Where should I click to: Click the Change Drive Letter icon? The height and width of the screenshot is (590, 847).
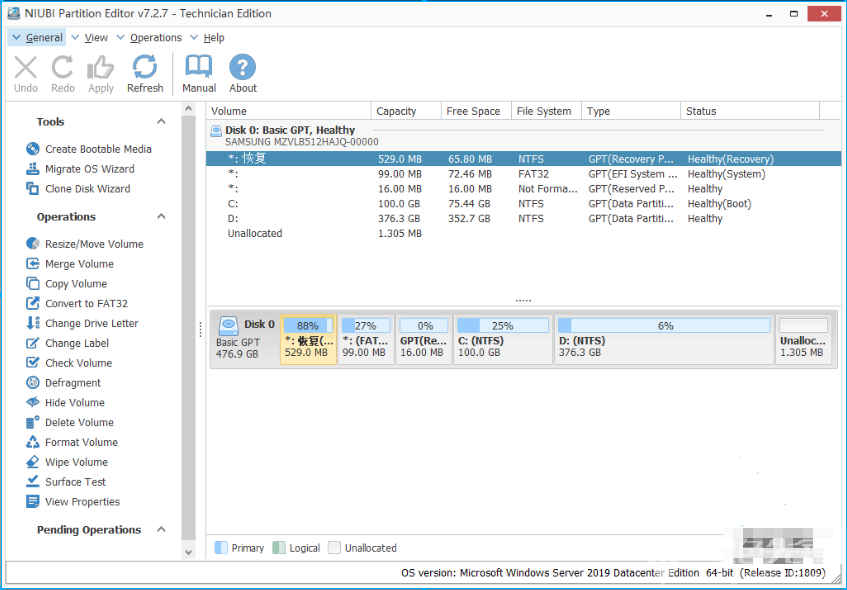tap(32, 323)
